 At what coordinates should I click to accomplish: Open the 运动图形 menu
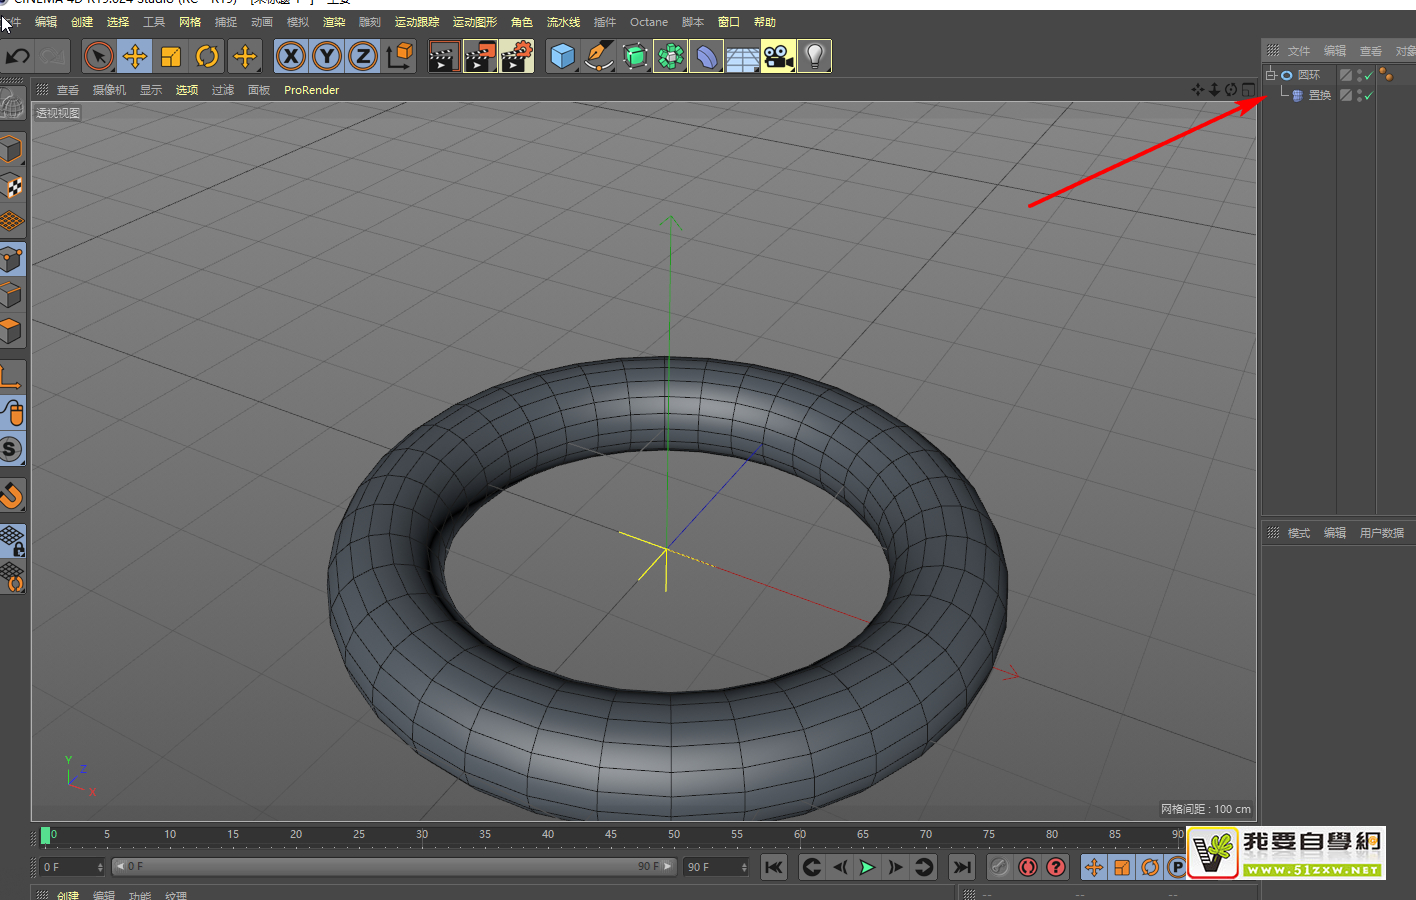(x=474, y=22)
